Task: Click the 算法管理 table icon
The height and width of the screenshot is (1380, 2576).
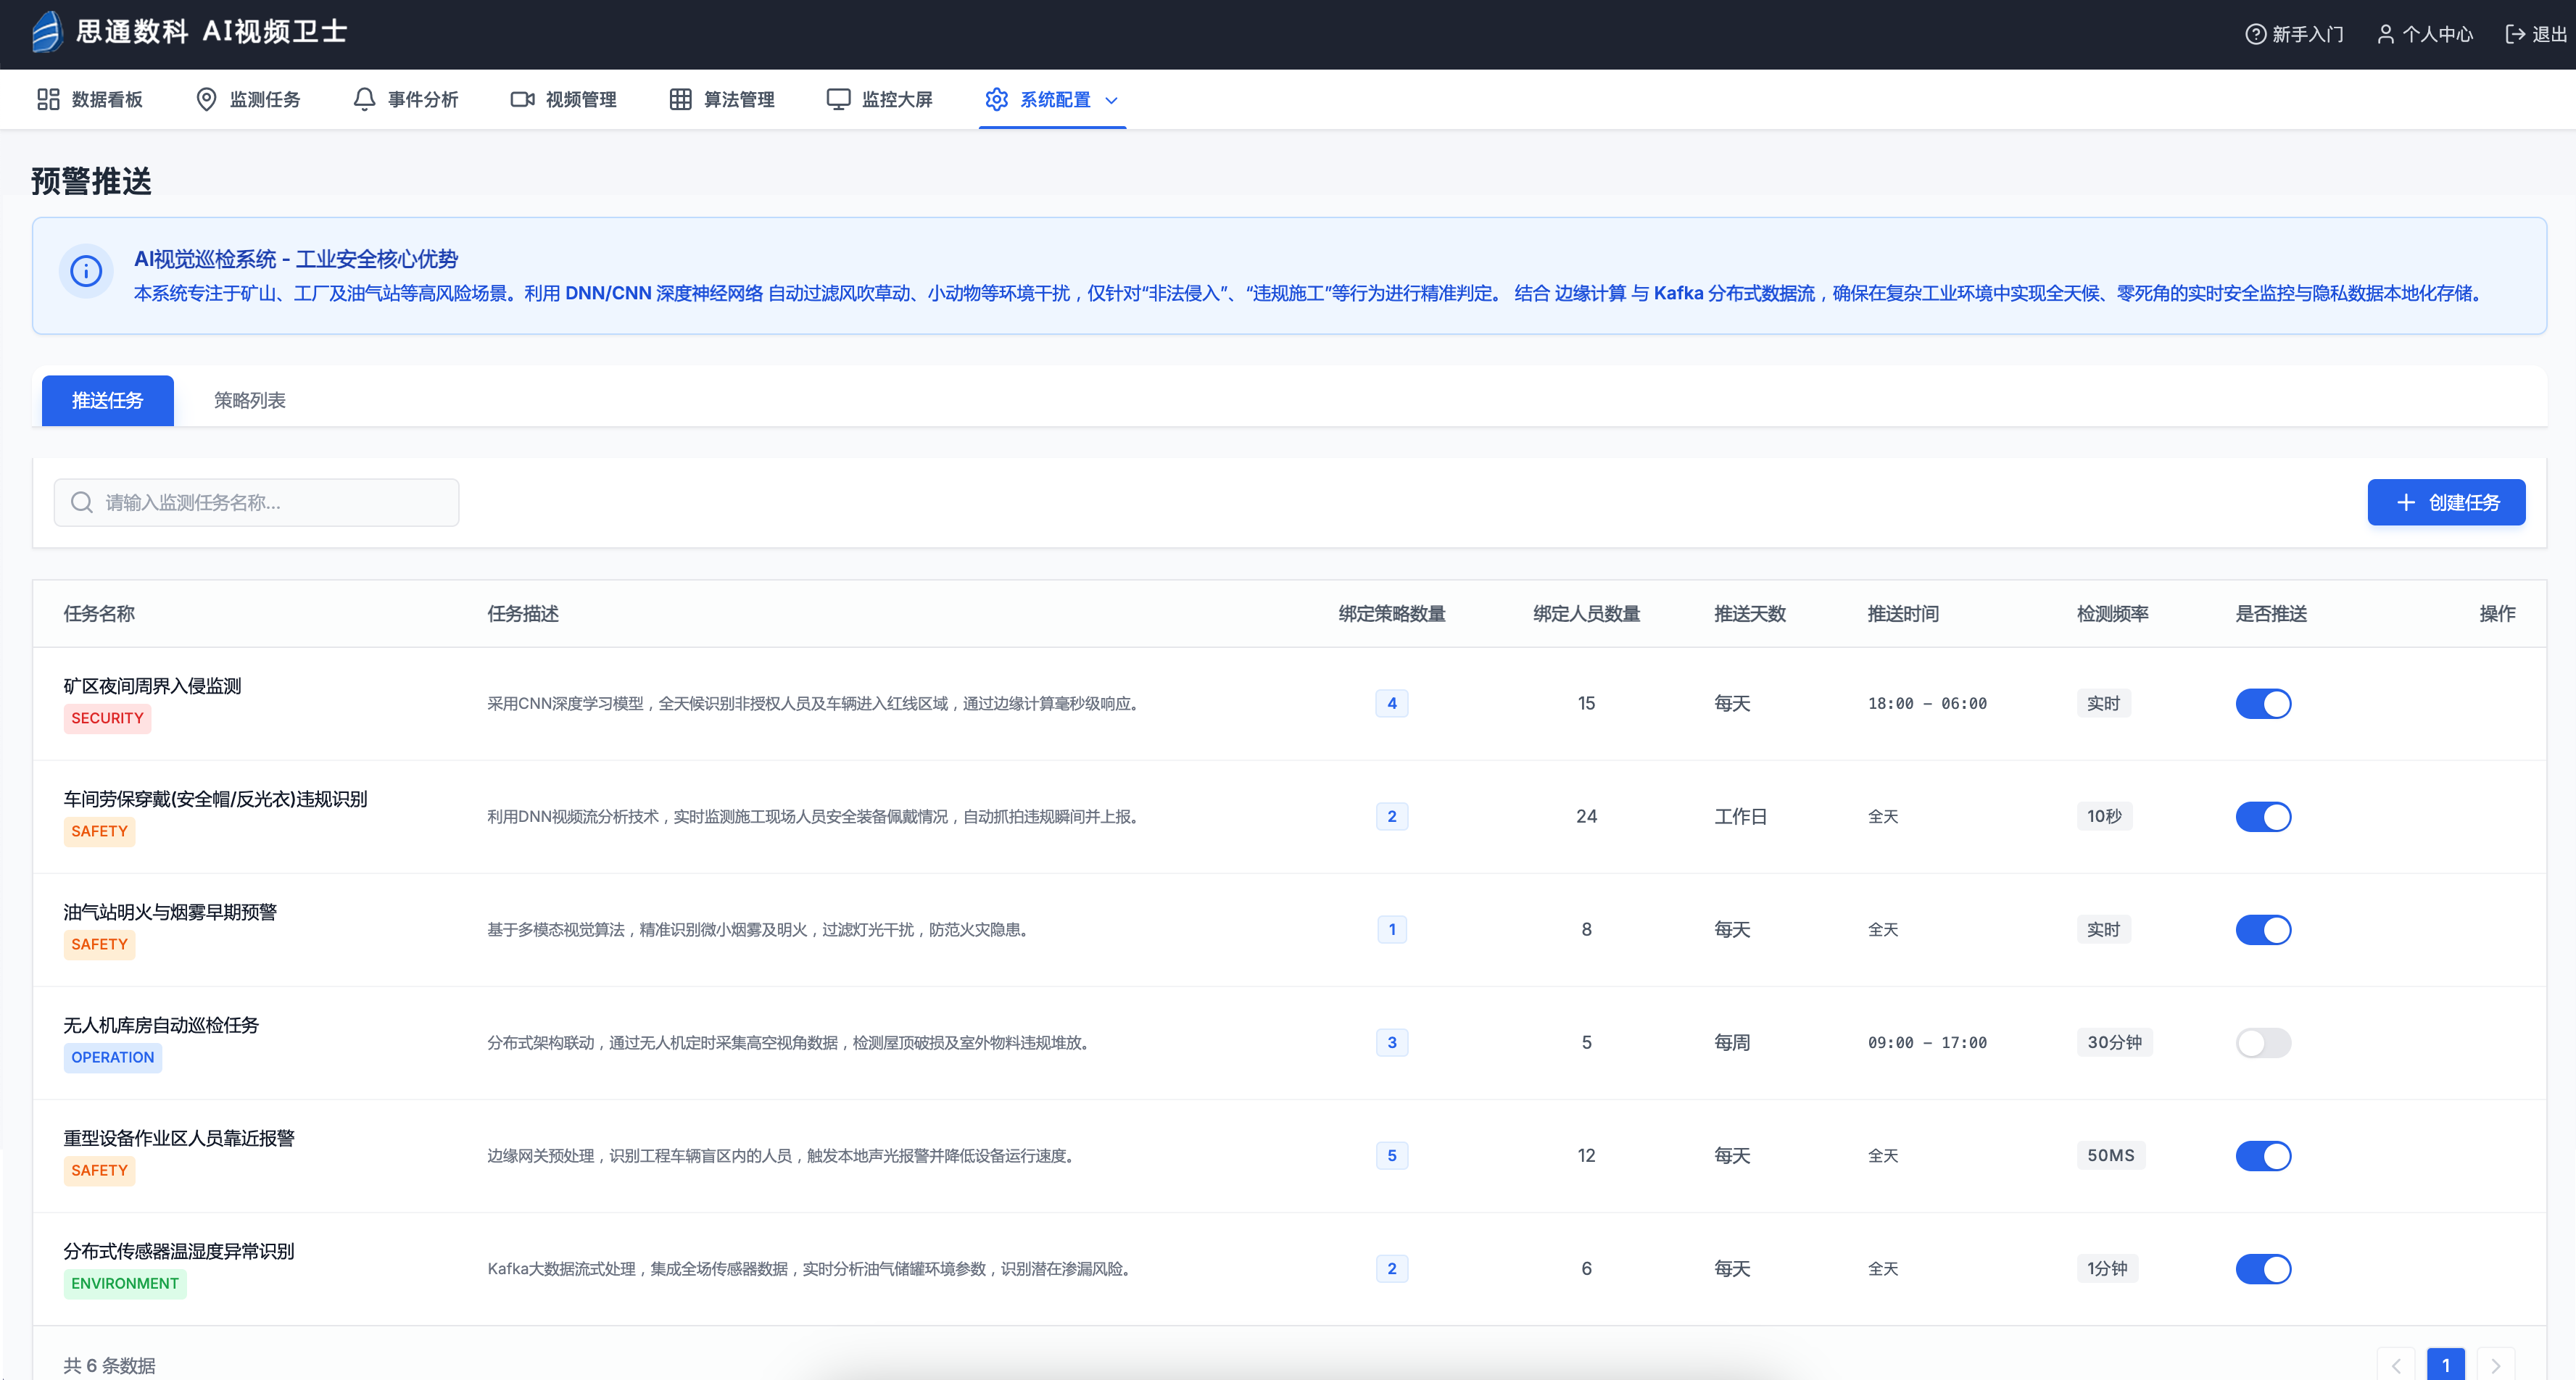Action: [680, 99]
